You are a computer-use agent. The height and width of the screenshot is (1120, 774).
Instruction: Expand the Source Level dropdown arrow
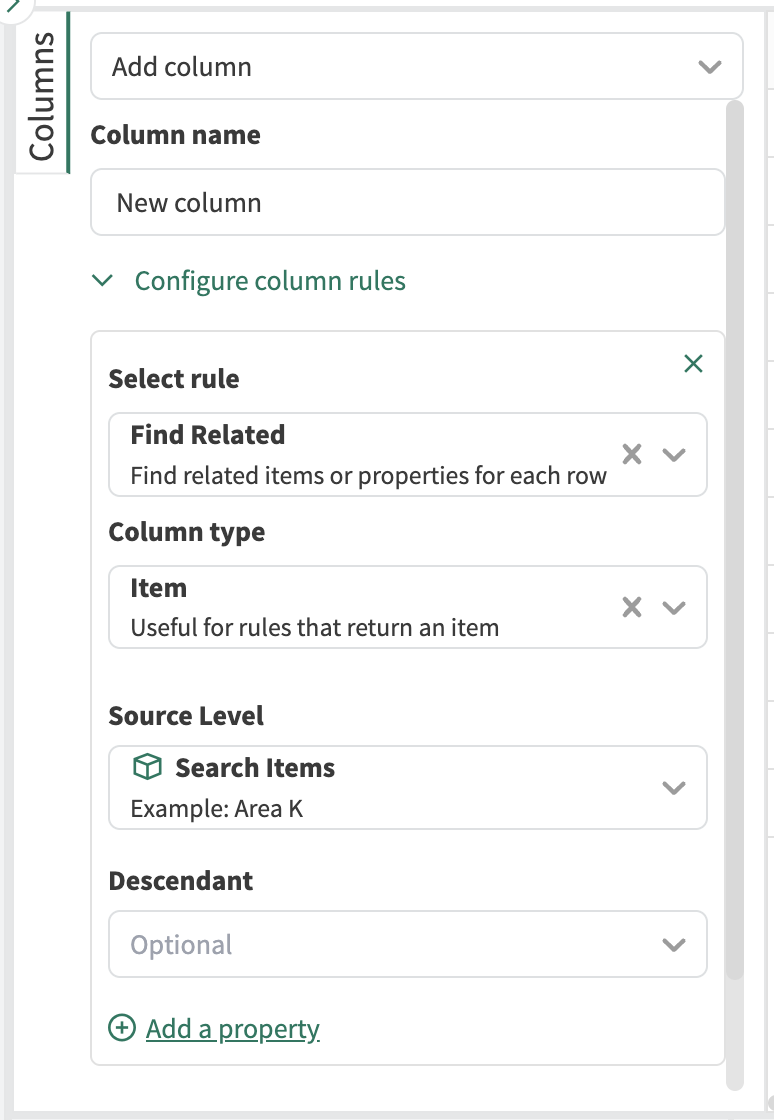[674, 788]
